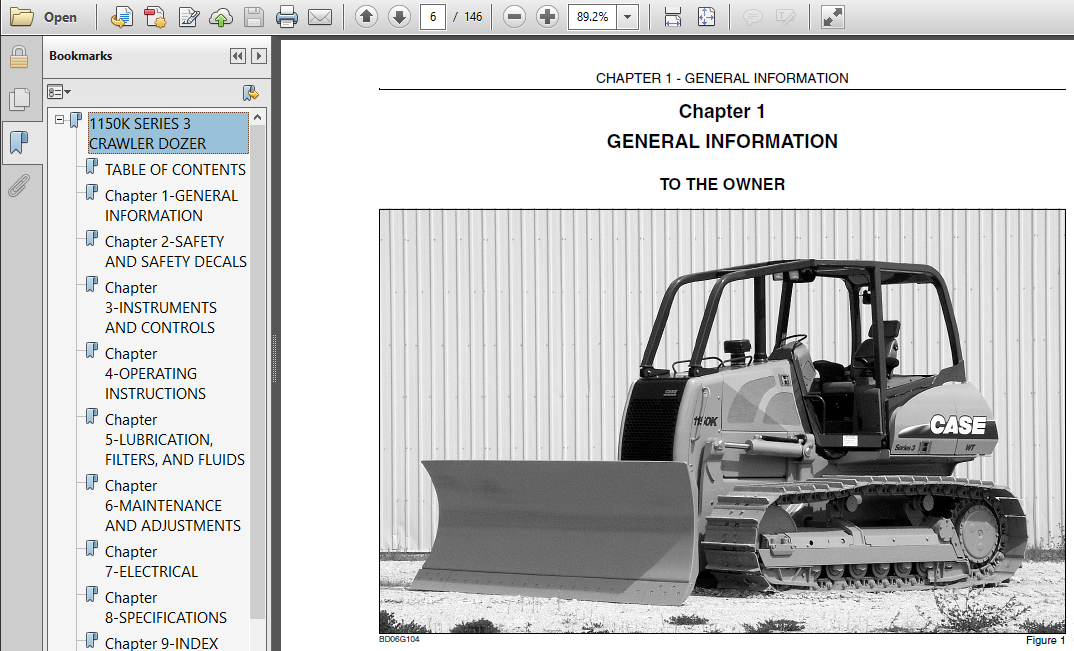Viewport: 1074px width, 651px height.
Task: Toggle the Bookmarks panel icon
Action: coord(19,143)
